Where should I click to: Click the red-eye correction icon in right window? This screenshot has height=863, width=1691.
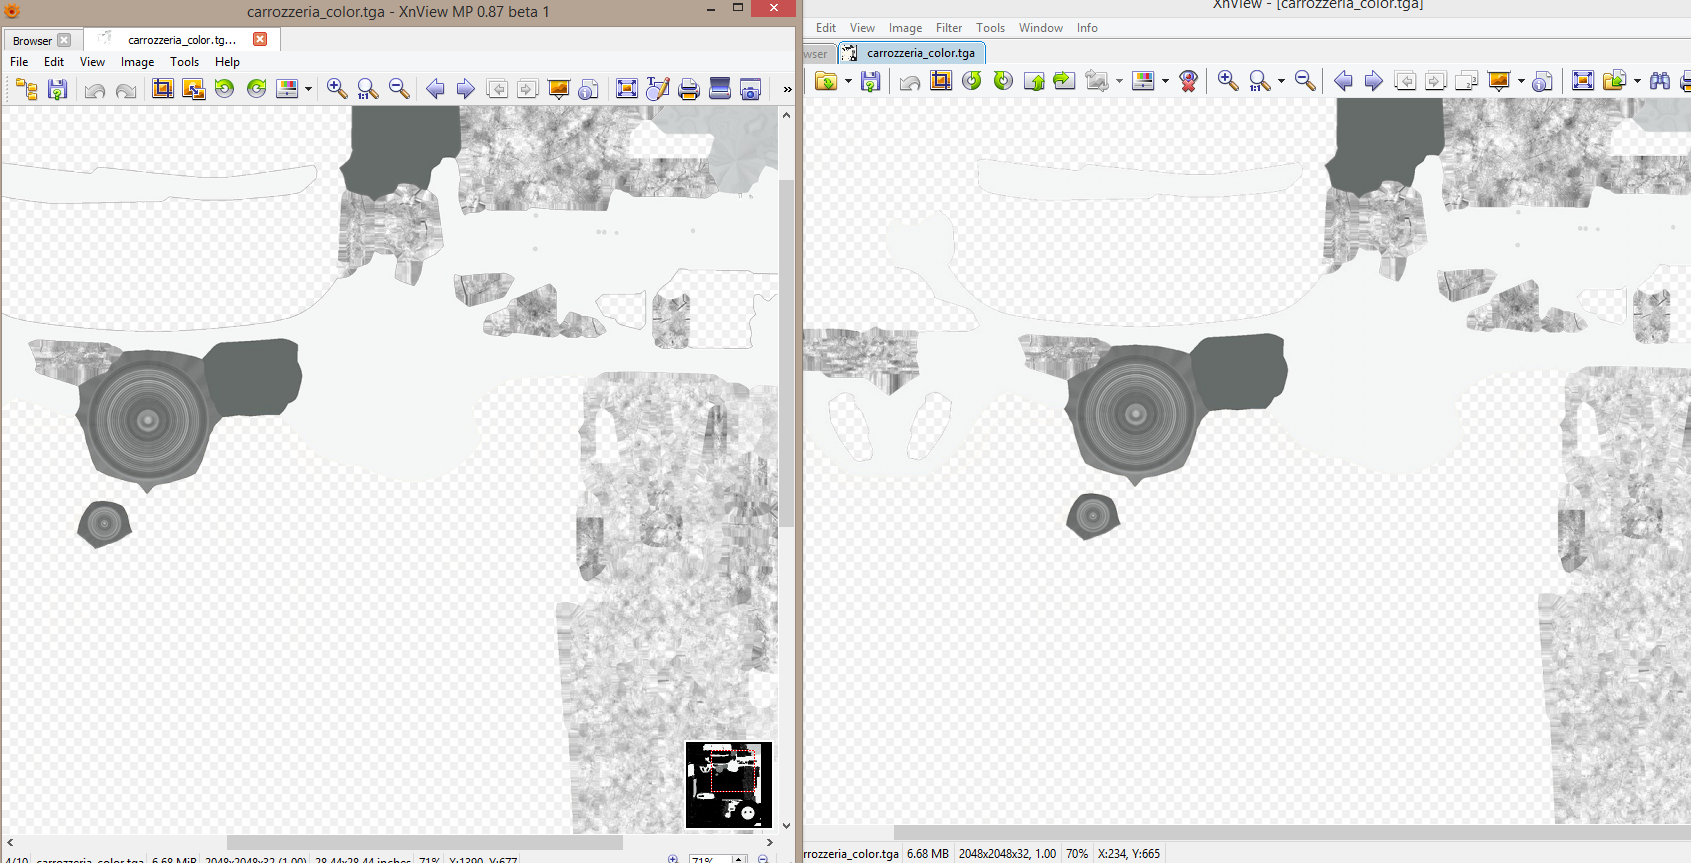pos(1188,81)
